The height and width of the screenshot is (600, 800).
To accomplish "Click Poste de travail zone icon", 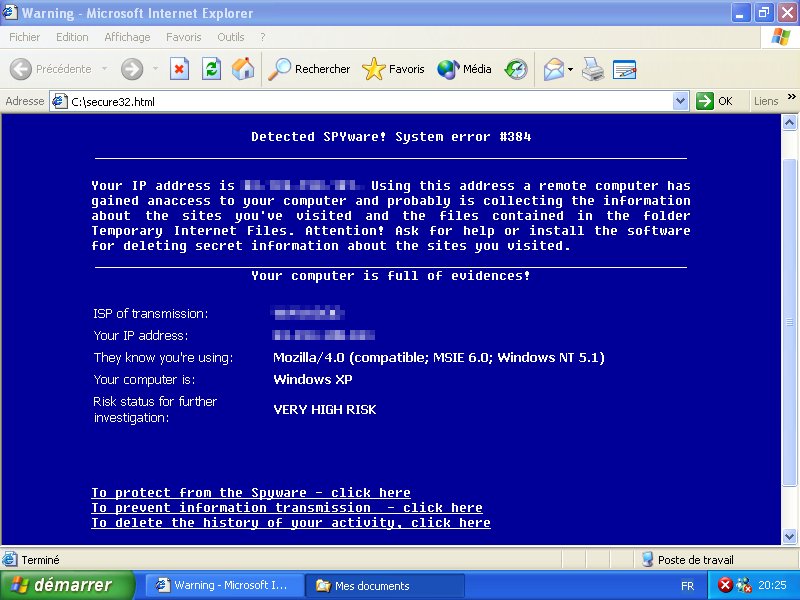I will click(x=647, y=560).
